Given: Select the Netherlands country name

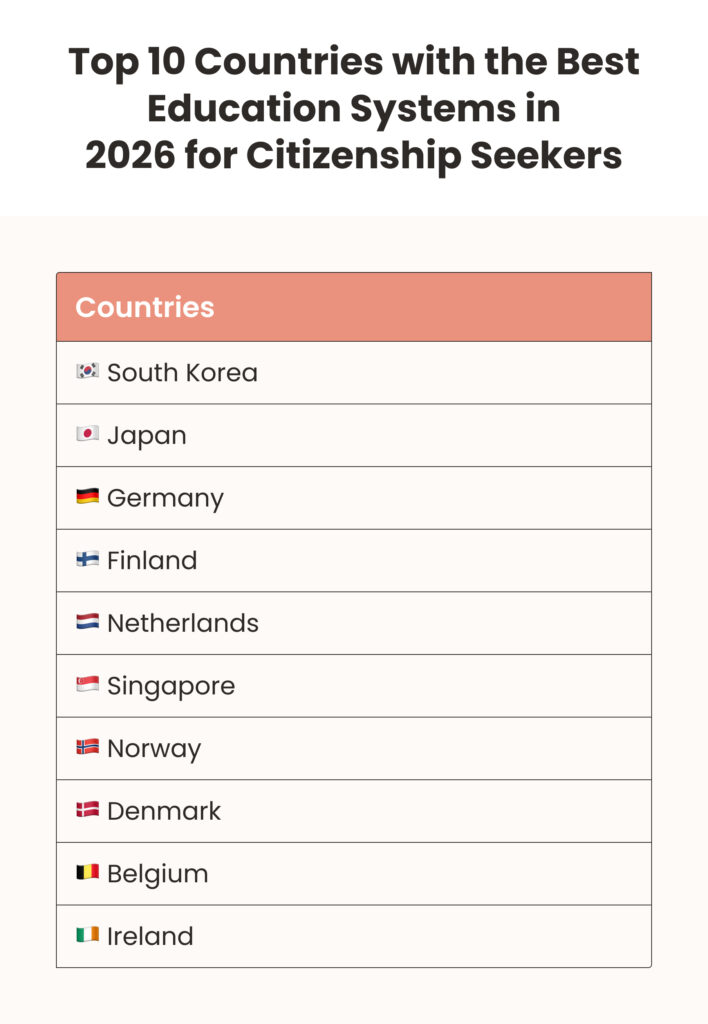Looking at the screenshot, I should coord(183,623).
